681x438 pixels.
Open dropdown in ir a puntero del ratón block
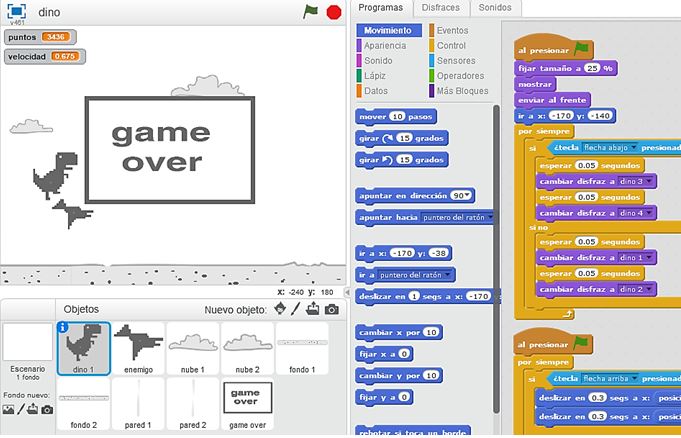click(448, 275)
